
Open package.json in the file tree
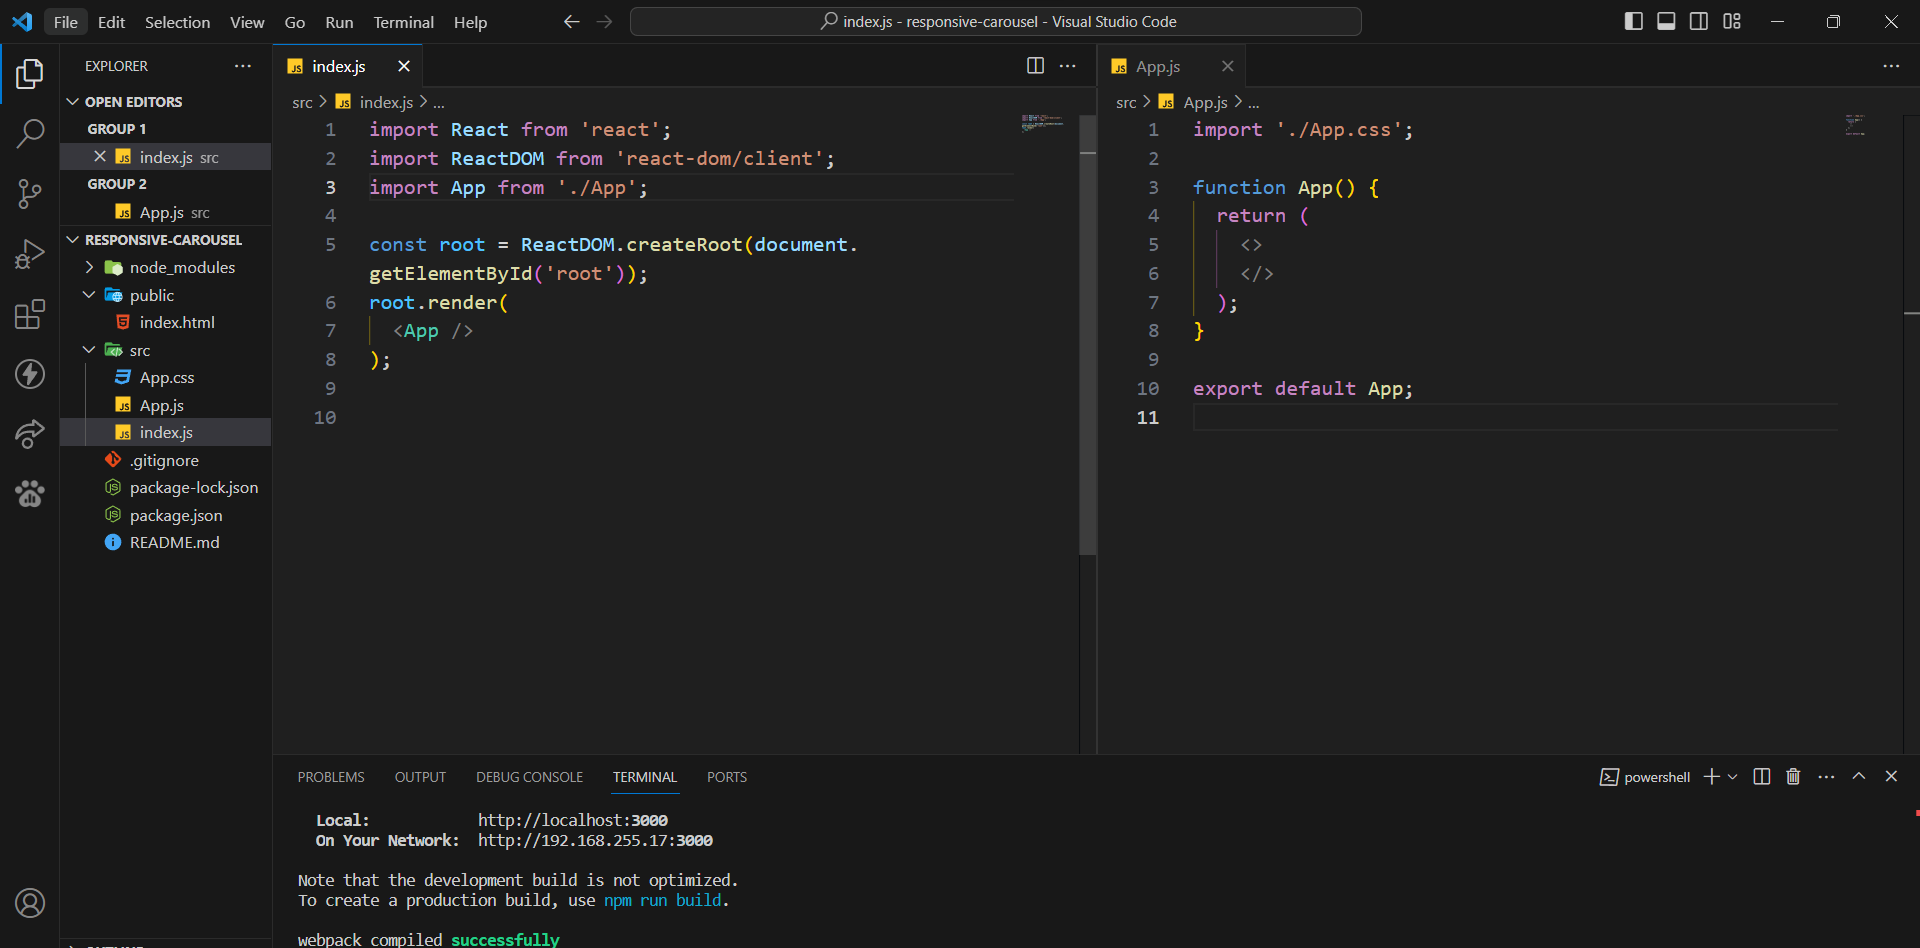tap(166, 515)
